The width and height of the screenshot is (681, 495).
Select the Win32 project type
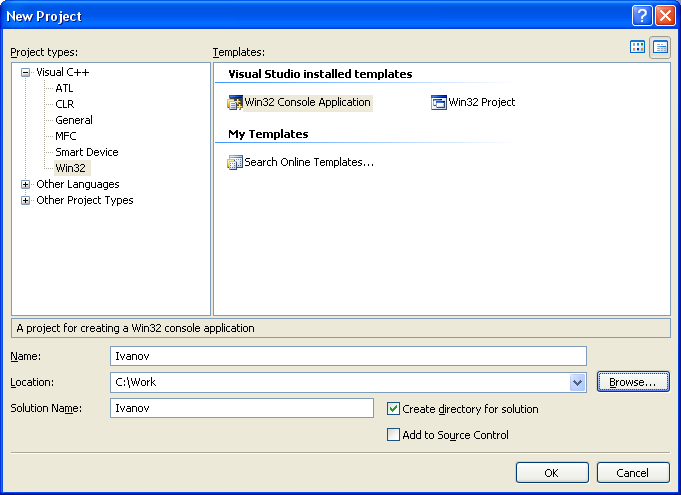click(x=71, y=168)
